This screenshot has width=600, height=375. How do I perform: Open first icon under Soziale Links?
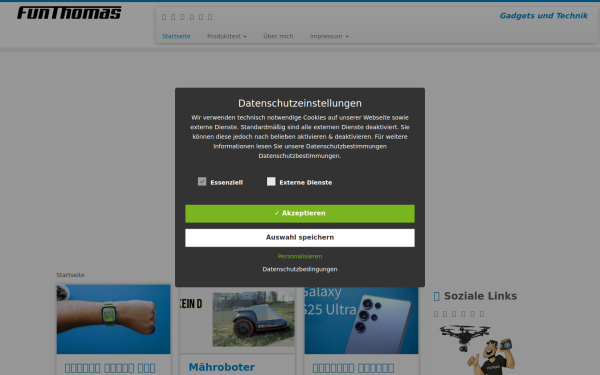(x=436, y=314)
